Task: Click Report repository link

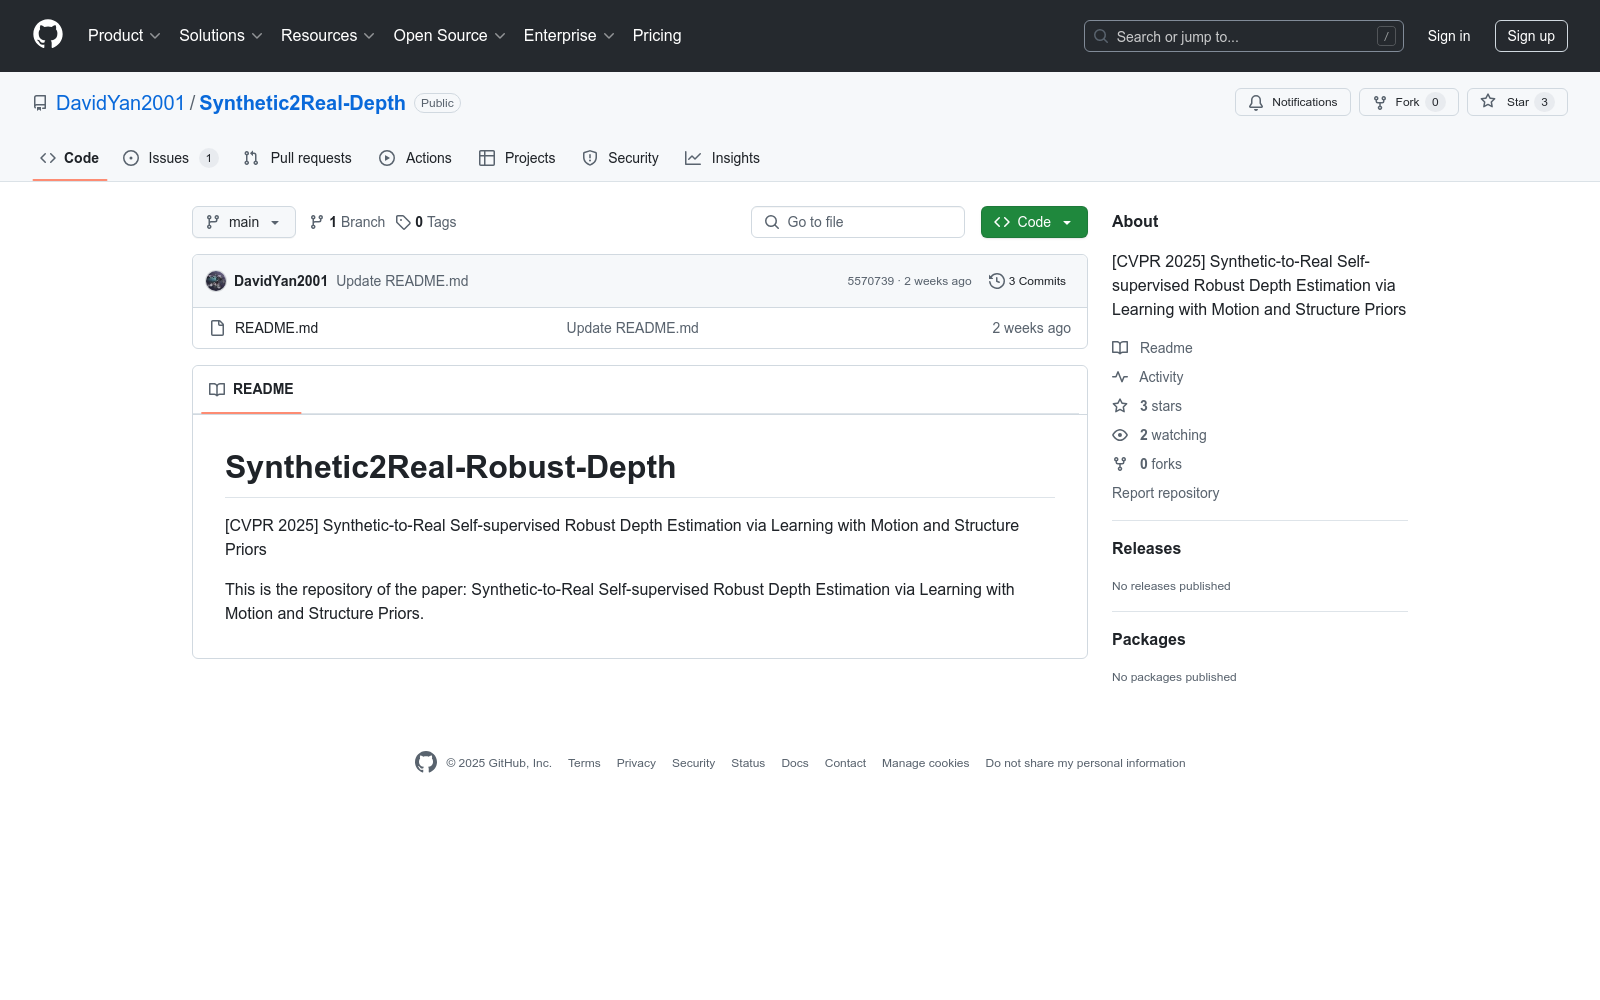Action: click(x=1165, y=493)
